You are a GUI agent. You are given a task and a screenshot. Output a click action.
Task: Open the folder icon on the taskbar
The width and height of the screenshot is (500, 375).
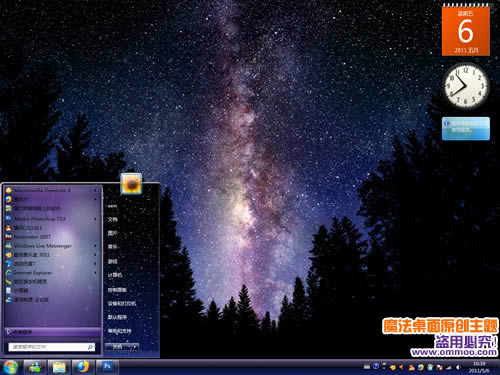[x=59, y=367]
